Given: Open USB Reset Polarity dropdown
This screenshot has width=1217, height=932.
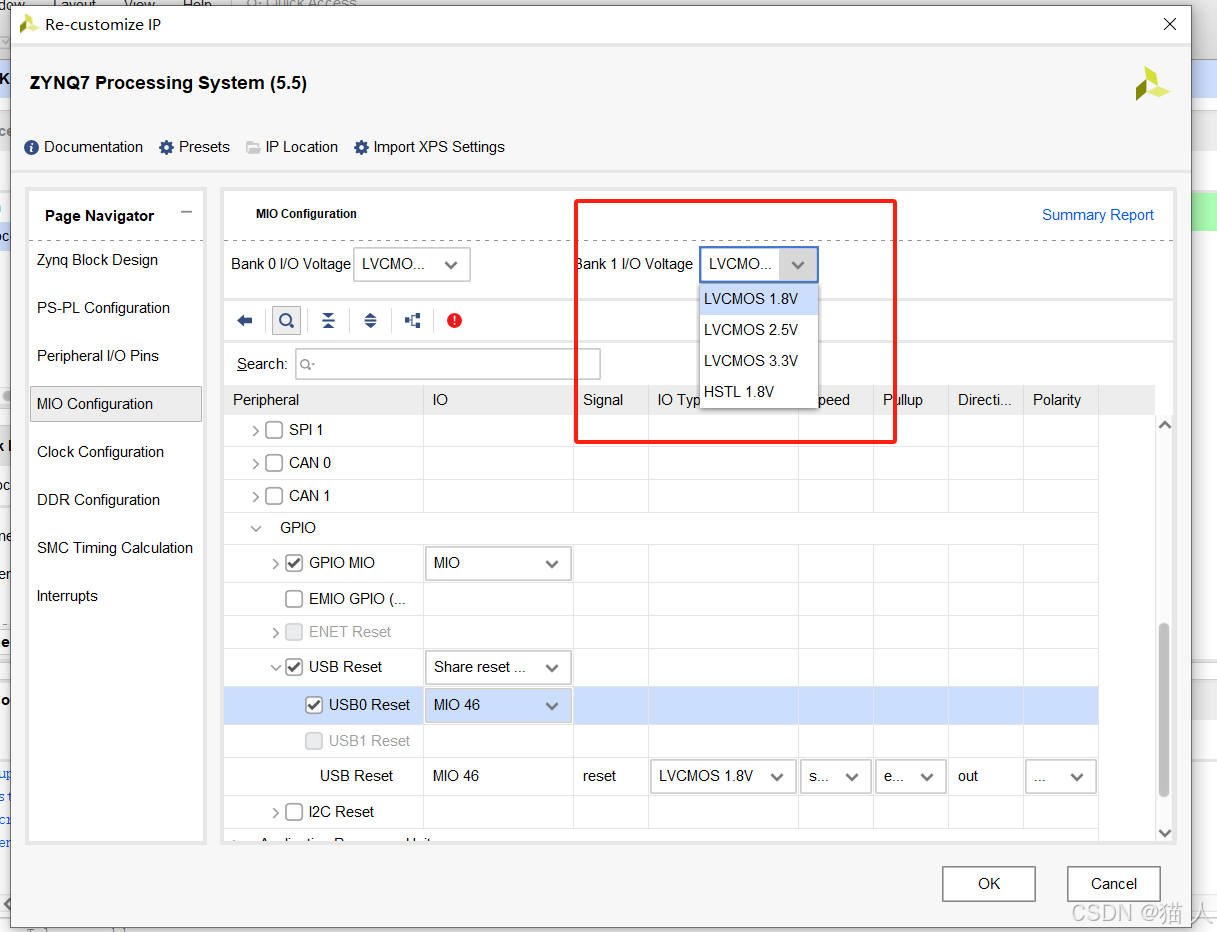Looking at the screenshot, I should [1061, 776].
